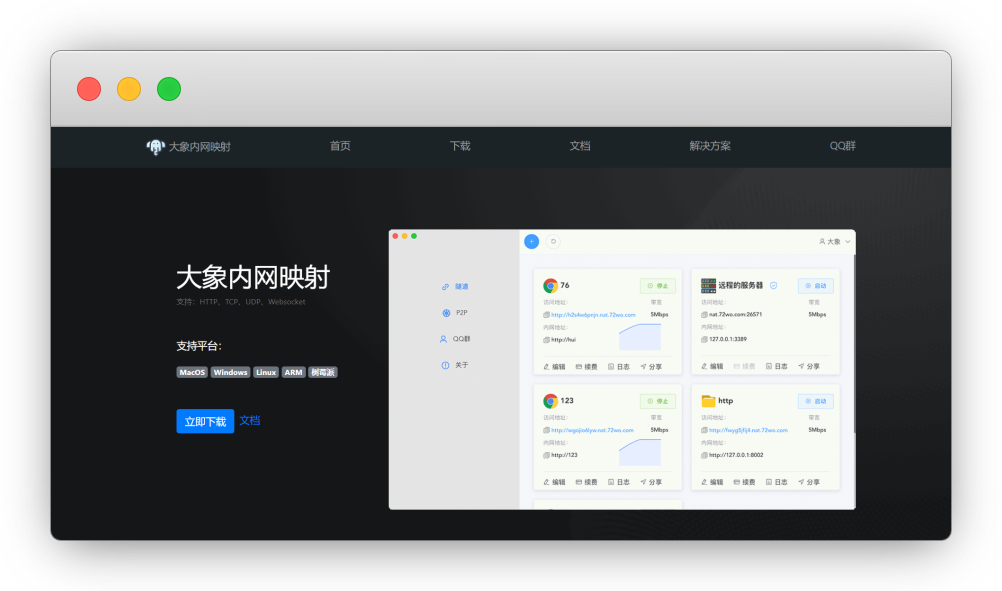Open the 文档 link beside the download button
The height and width of the screenshot is (591, 1002).
250,421
